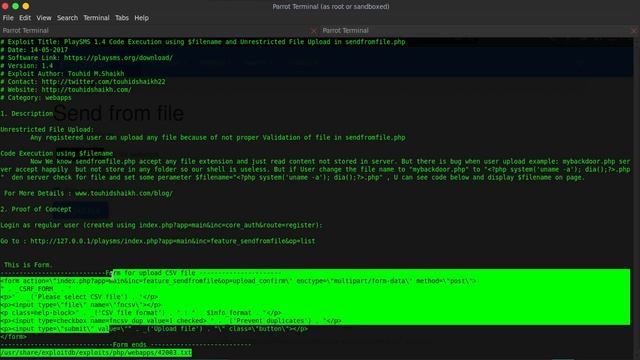Screen dimensions: 640x360
Task: Click the 'CSV file format' help-block line
Action: (141, 313)
